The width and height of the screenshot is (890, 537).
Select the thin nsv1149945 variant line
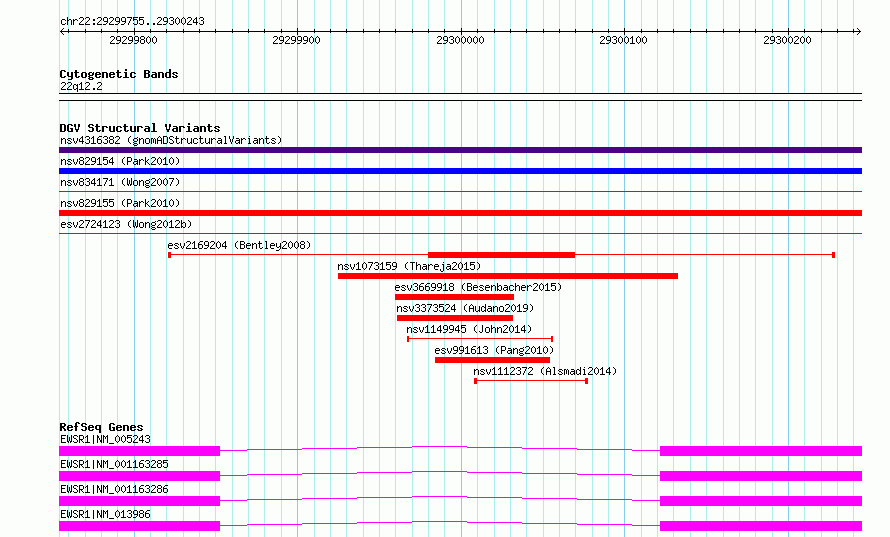[480, 339]
